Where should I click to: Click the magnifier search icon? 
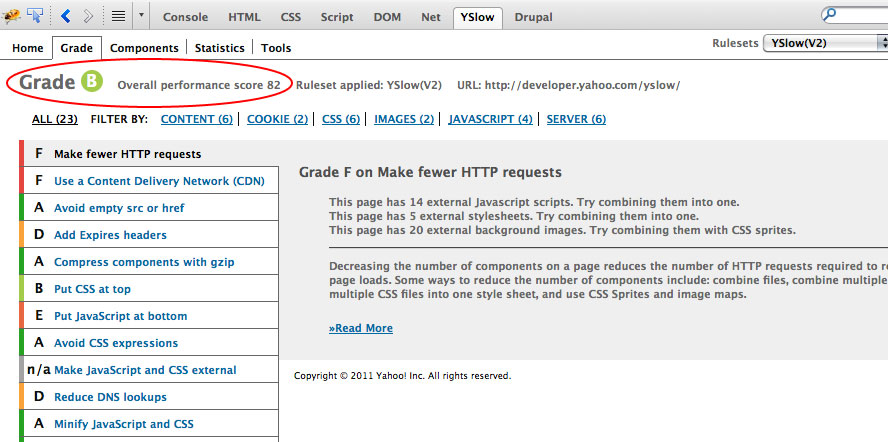[x=830, y=15]
